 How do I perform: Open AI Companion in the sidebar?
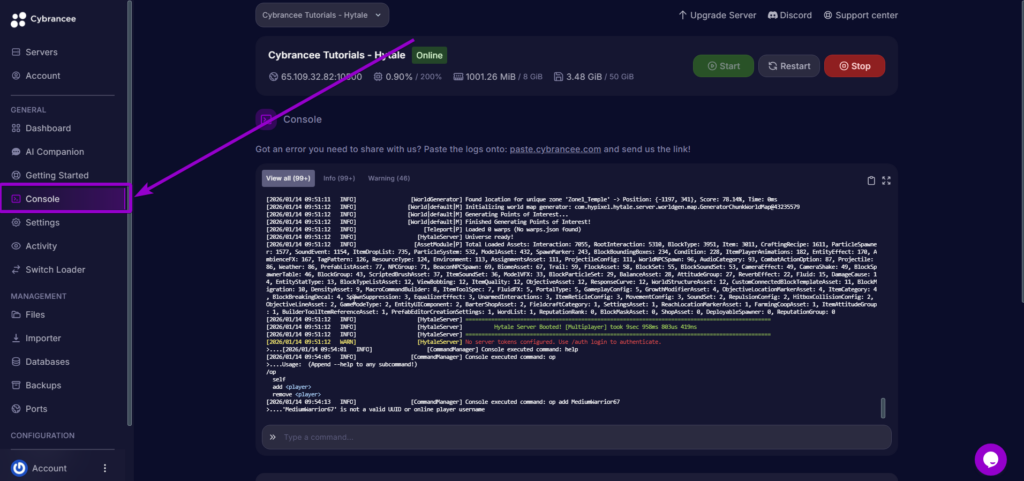pos(54,152)
